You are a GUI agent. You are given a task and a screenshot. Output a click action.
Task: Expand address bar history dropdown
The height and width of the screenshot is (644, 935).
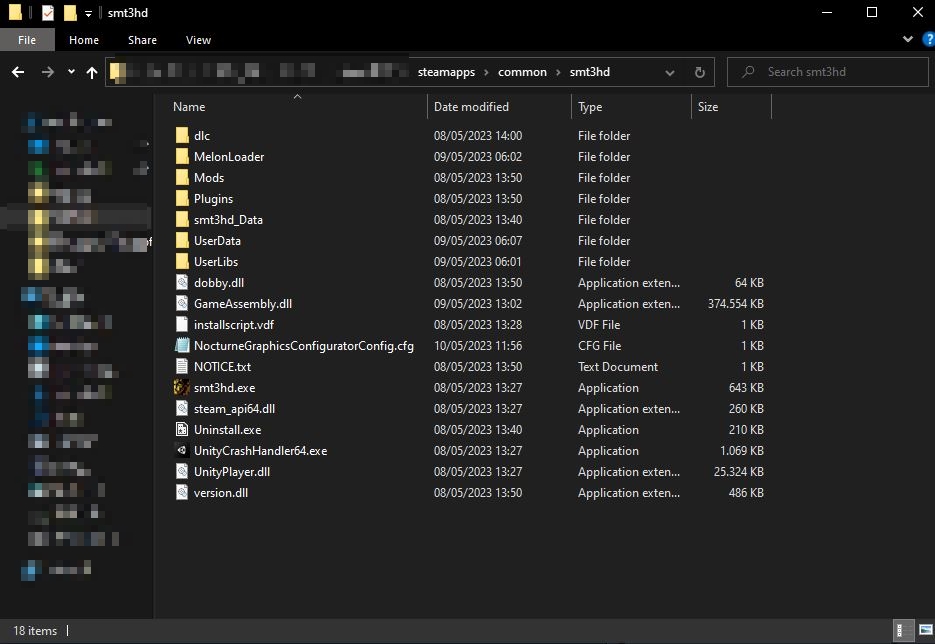tap(670, 72)
